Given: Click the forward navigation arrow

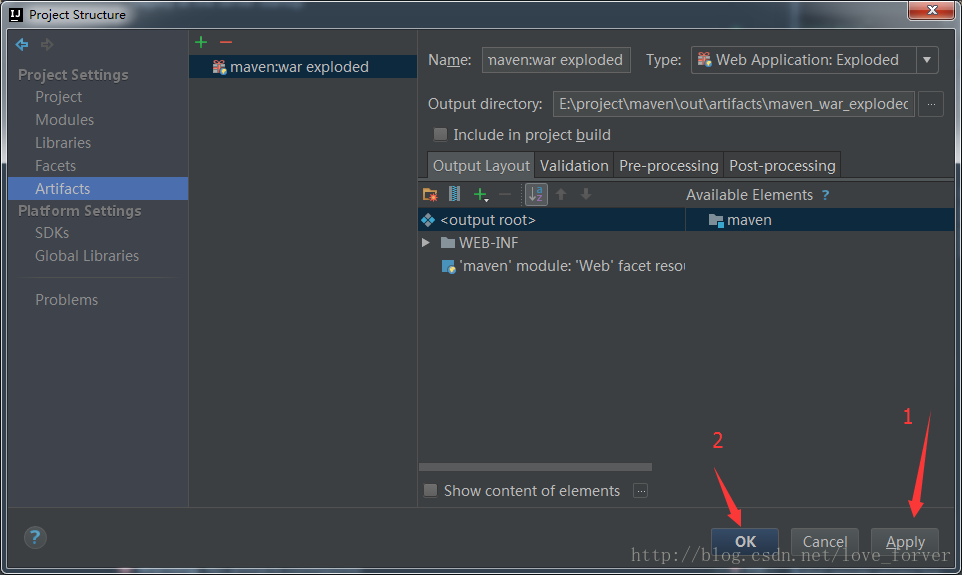Looking at the screenshot, I should click(47, 44).
